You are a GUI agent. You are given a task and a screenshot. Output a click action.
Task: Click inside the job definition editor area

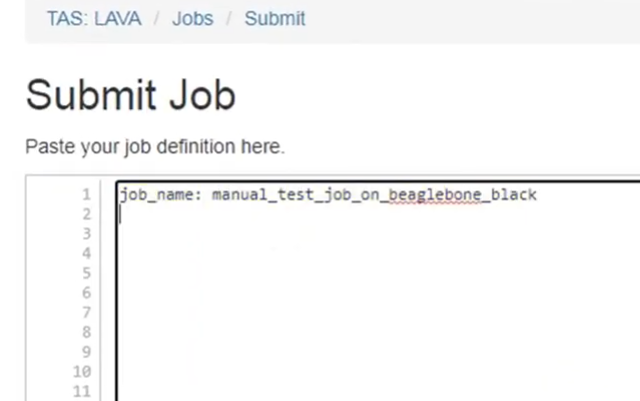(x=378, y=291)
